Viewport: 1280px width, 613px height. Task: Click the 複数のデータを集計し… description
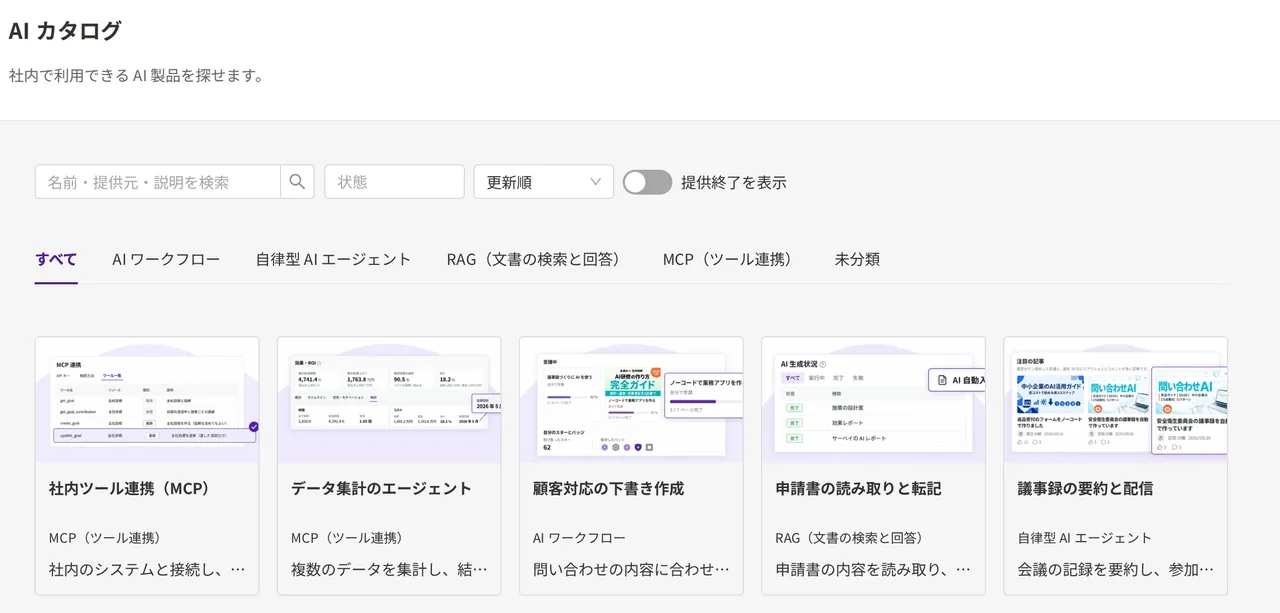389,569
